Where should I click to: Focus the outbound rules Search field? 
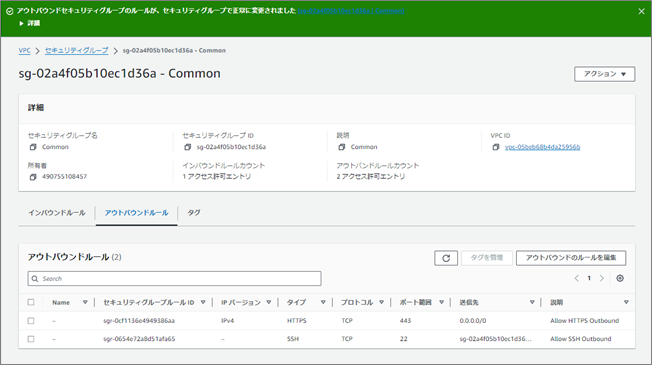pos(175,279)
